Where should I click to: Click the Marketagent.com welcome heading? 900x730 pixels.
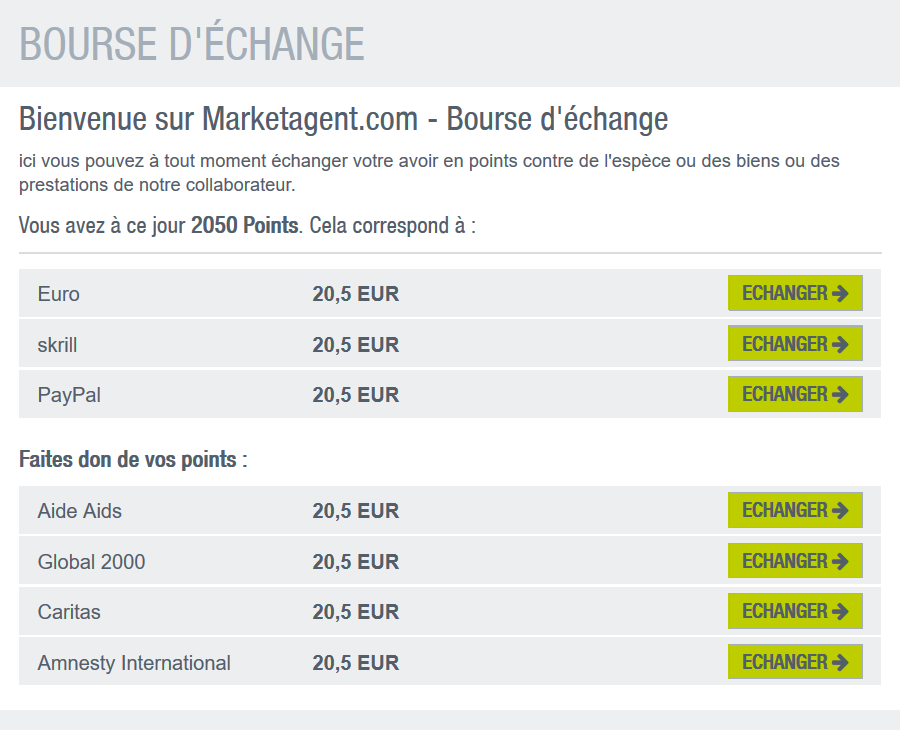point(343,119)
